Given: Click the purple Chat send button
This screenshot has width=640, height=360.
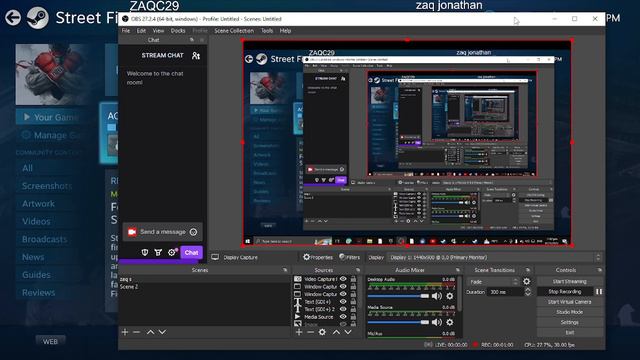Looking at the screenshot, I should [191, 253].
